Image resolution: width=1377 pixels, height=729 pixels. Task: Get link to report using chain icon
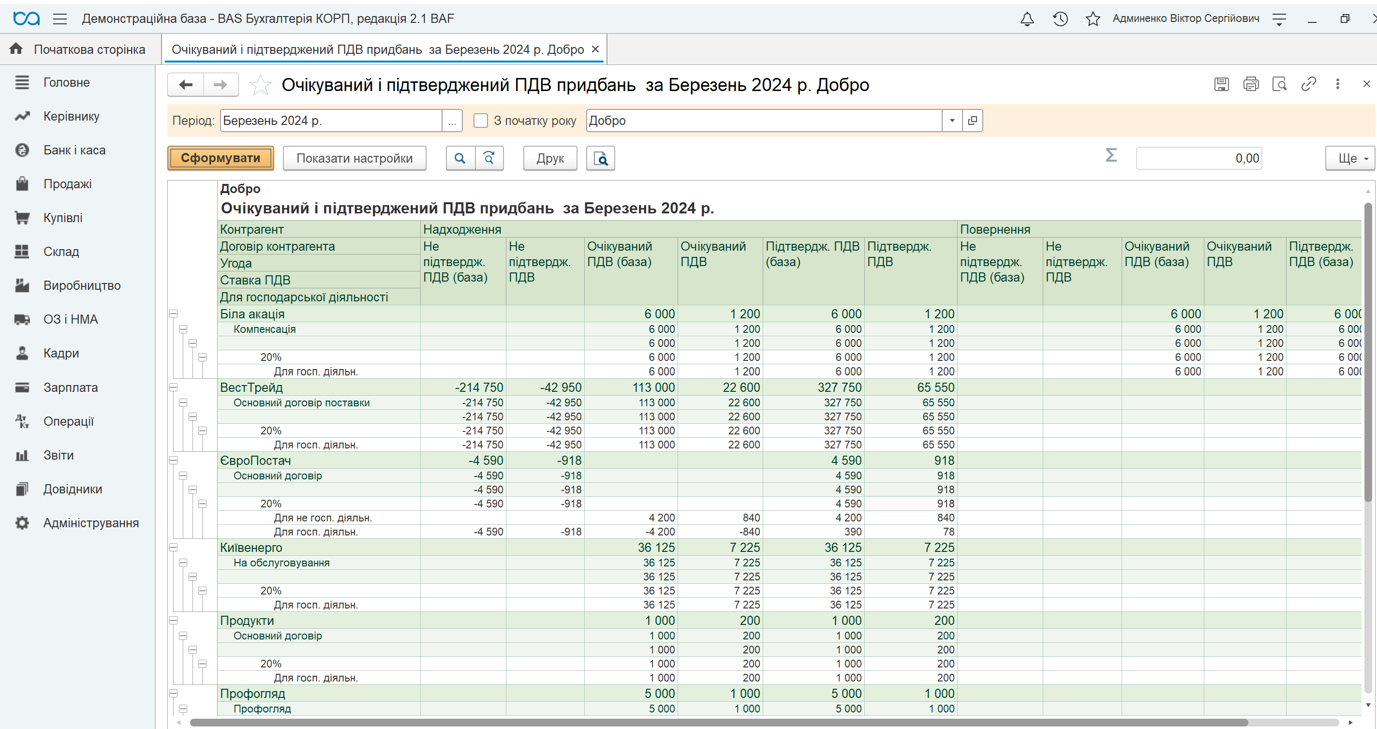1308,85
